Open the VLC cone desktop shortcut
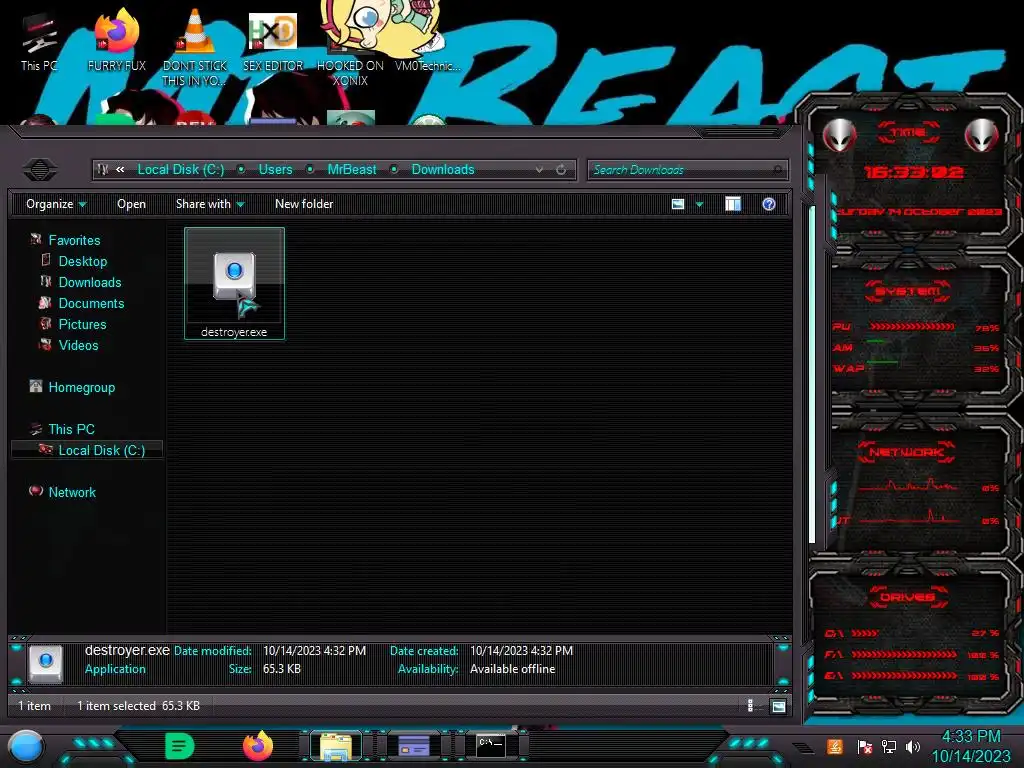 (x=195, y=47)
